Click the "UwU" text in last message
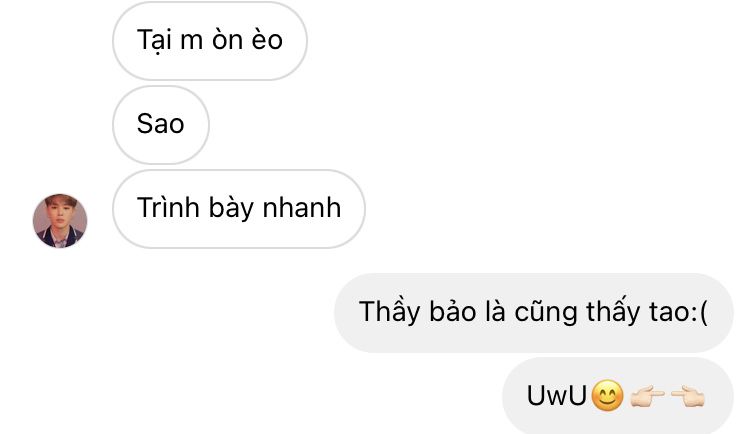 click(557, 396)
